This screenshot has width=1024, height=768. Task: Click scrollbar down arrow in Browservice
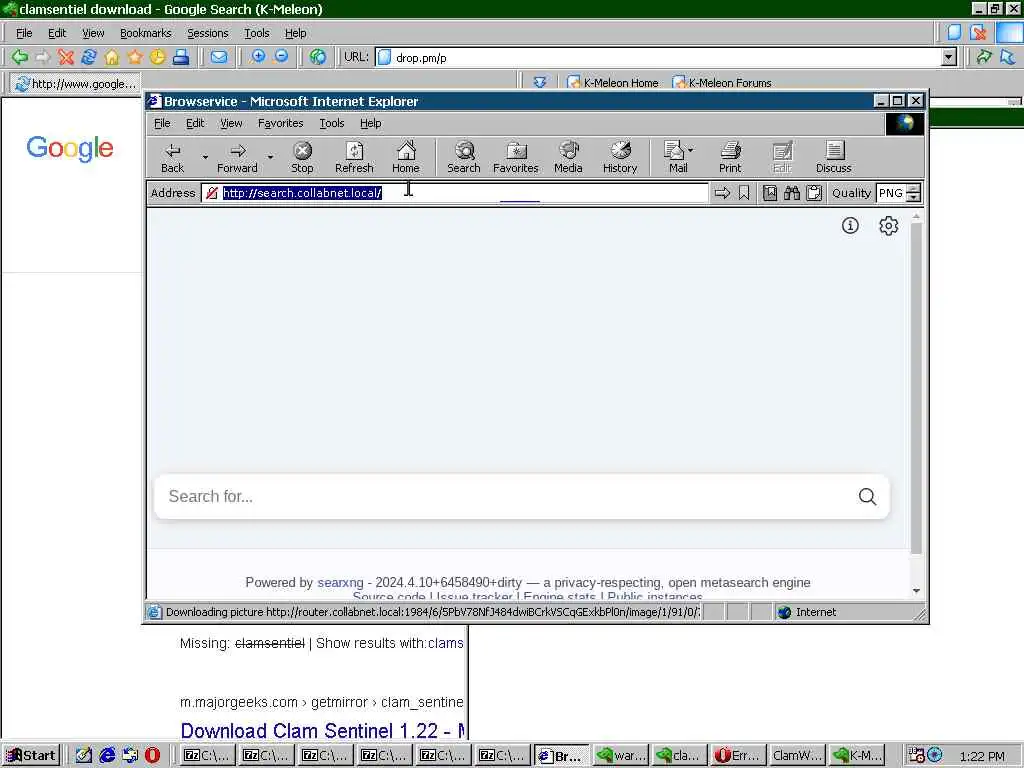916,590
